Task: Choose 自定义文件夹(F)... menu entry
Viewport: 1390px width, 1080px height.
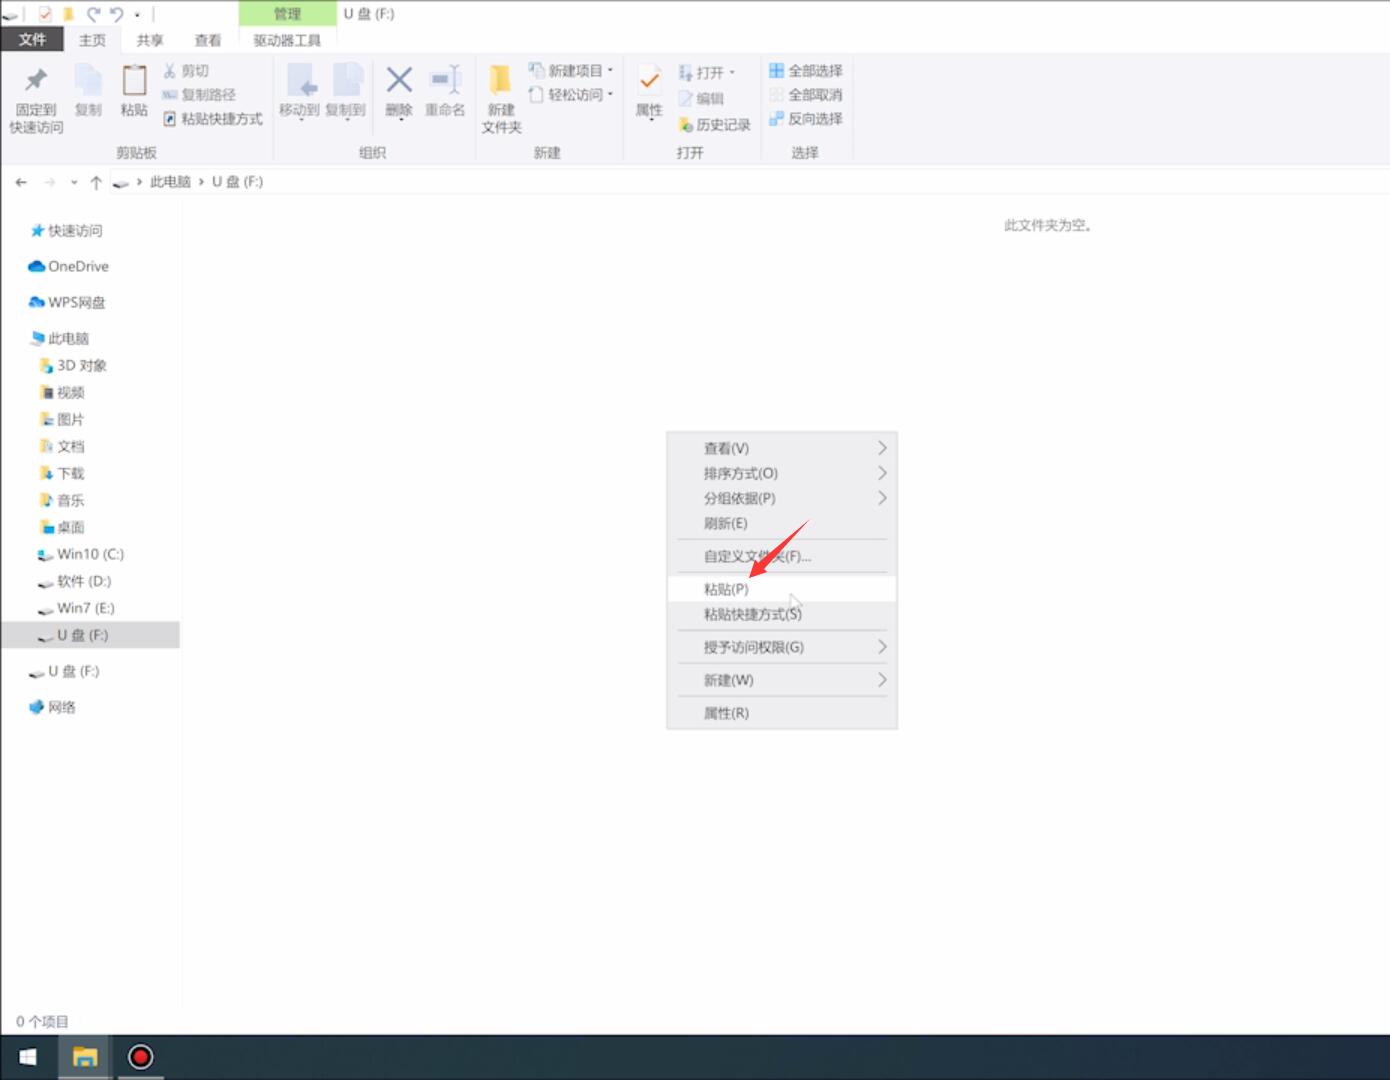Action: tap(782, 556)
